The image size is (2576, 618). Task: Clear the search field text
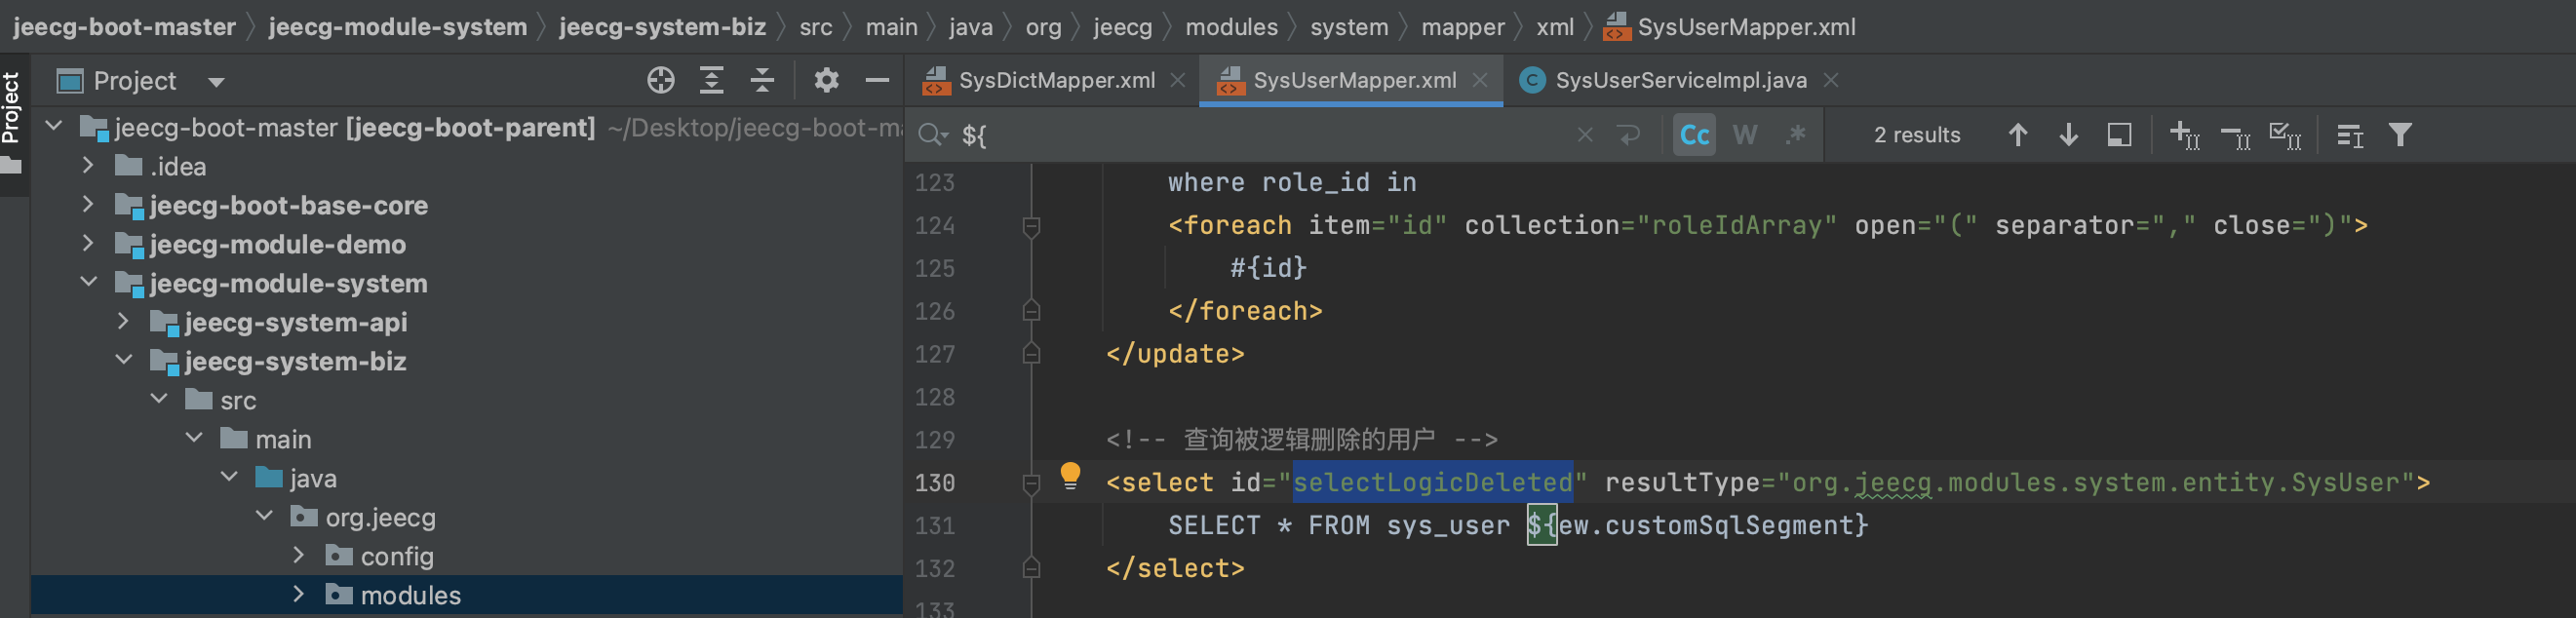(x=1584, y=135)
